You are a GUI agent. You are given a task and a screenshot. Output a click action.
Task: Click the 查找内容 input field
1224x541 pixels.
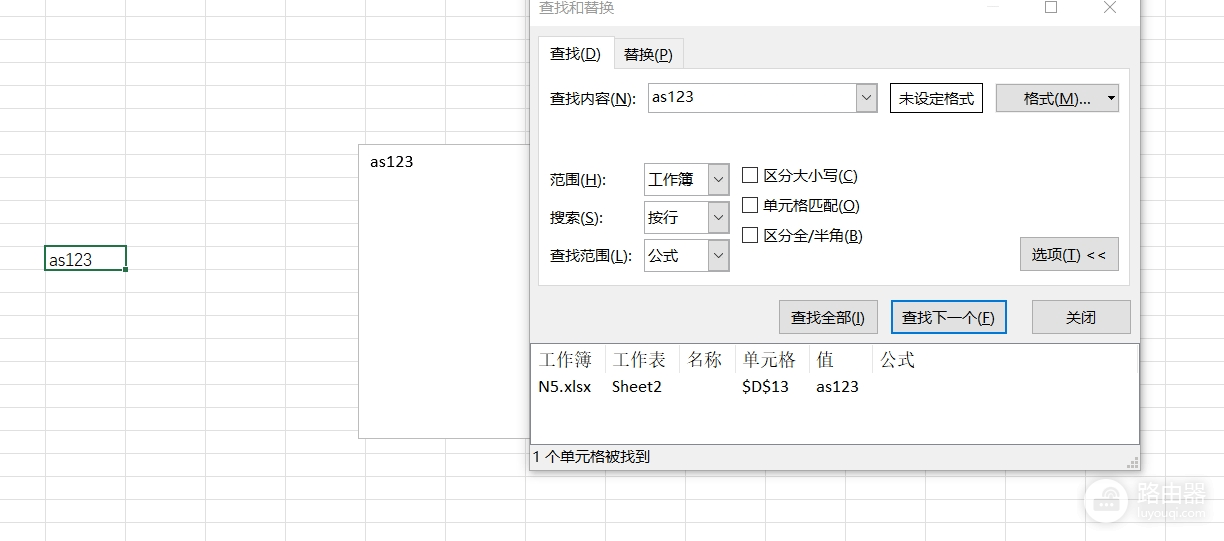pyautogui.click(x=752, y=98)
